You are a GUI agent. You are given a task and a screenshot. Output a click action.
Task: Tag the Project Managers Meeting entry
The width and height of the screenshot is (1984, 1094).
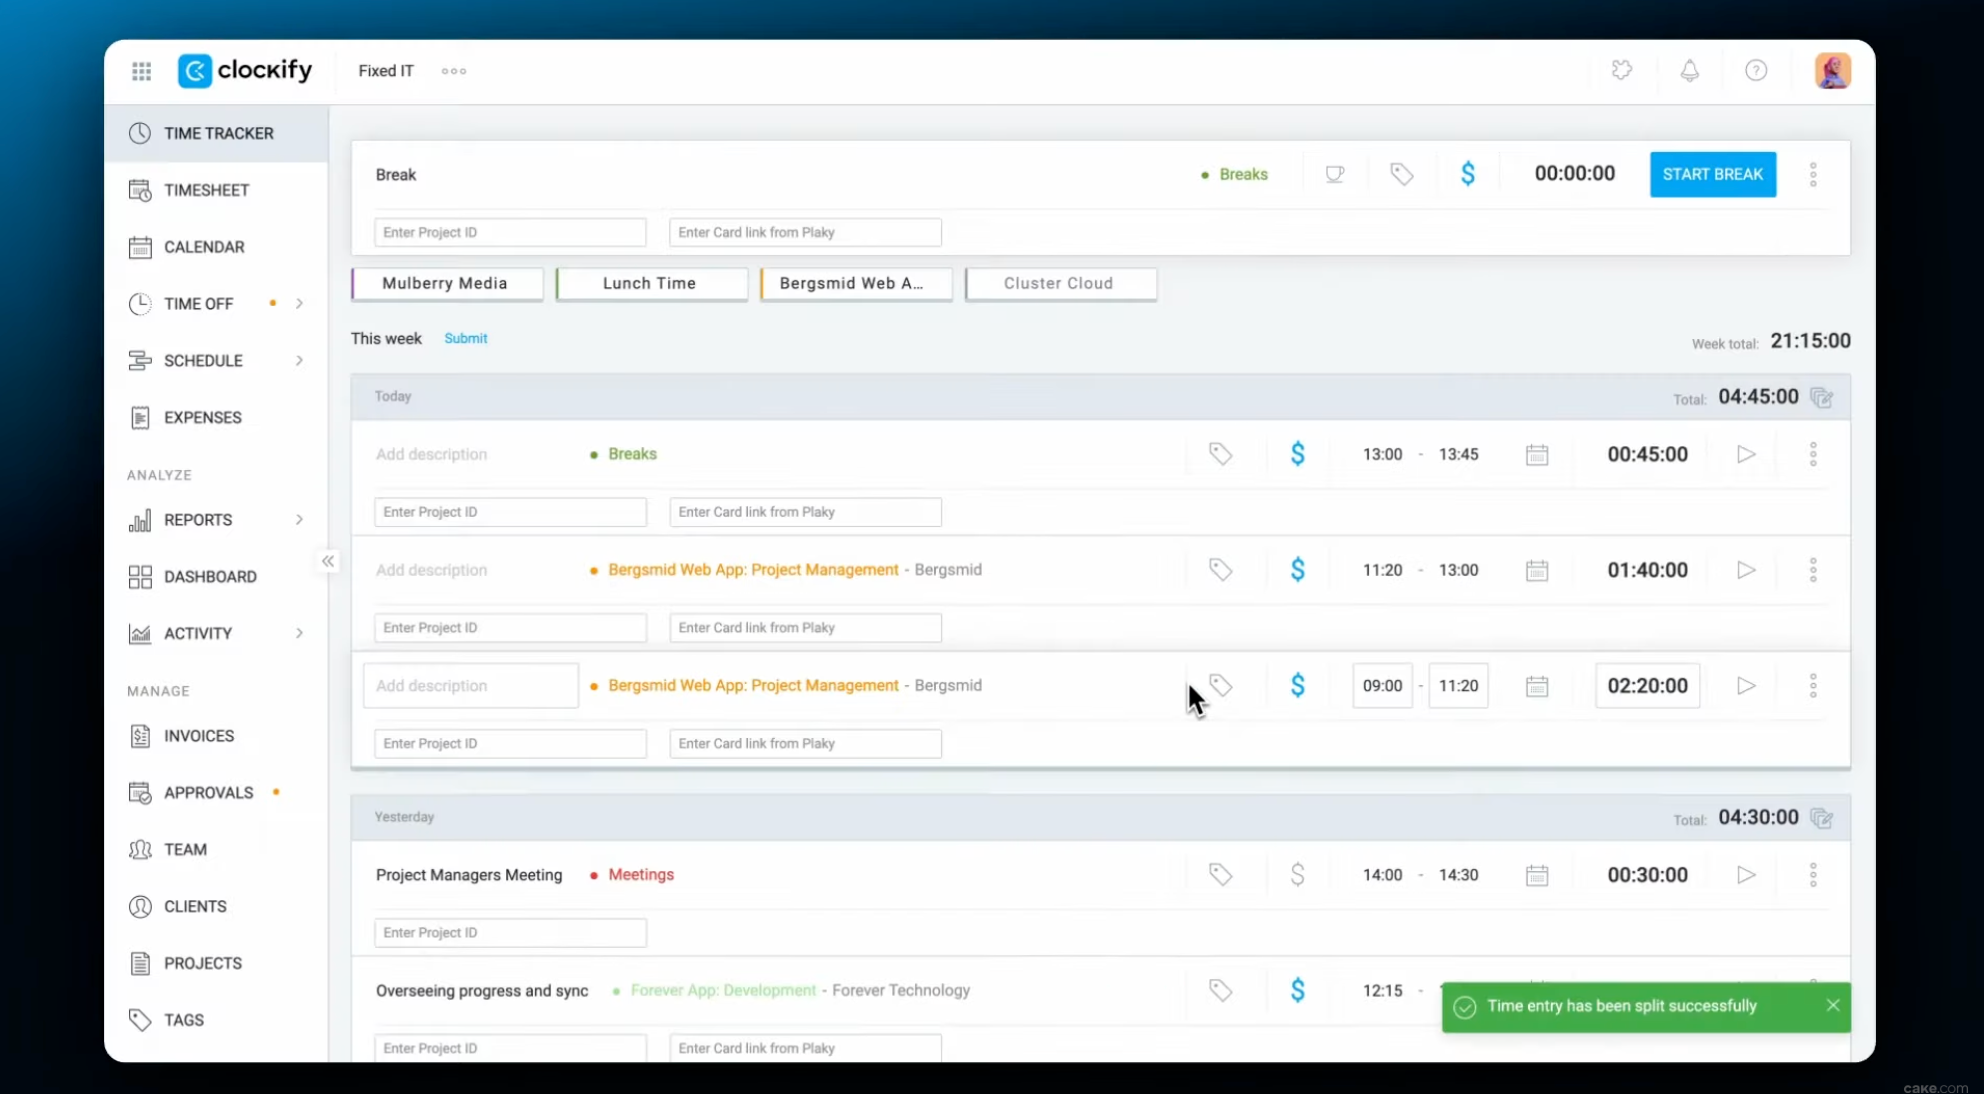(1220, 875)
